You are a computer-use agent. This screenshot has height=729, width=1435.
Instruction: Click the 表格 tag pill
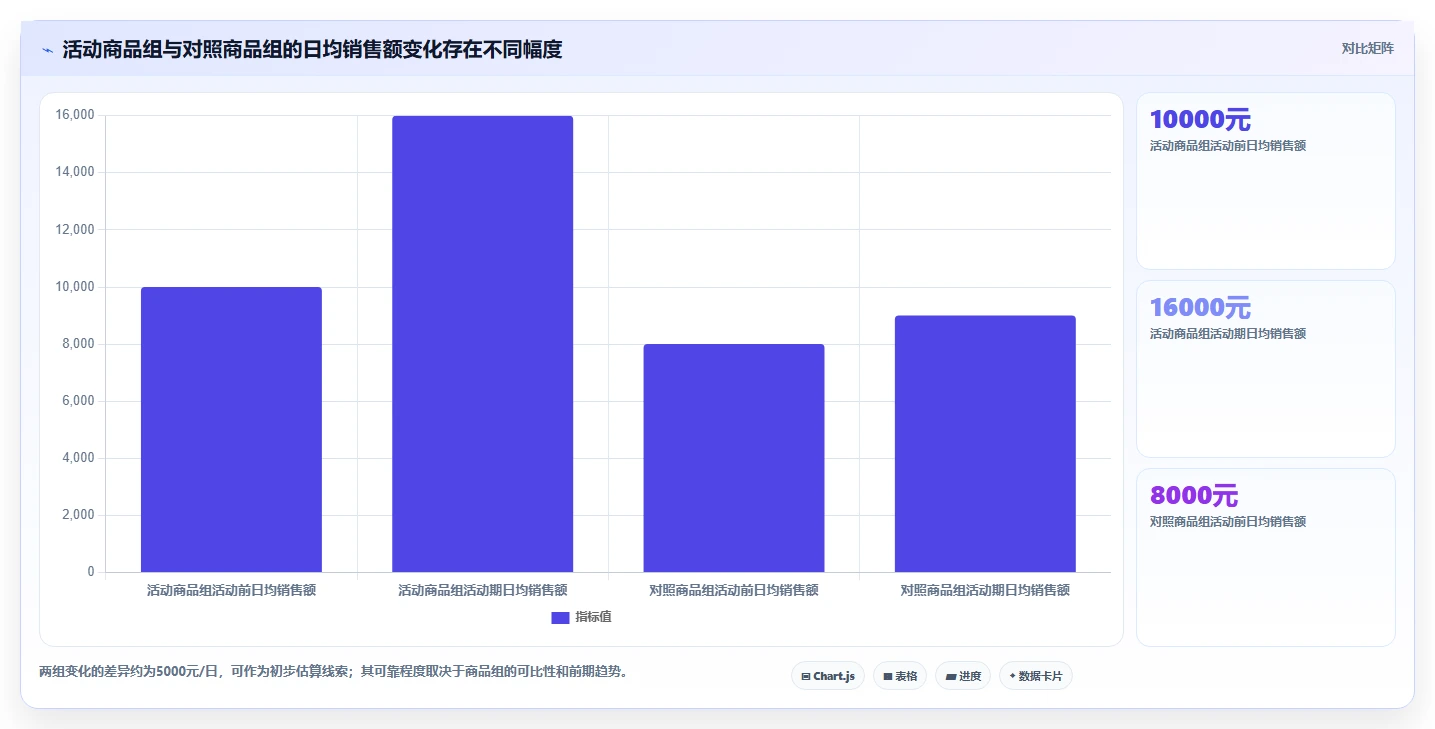pyautogui.click(x=900, y=676)
